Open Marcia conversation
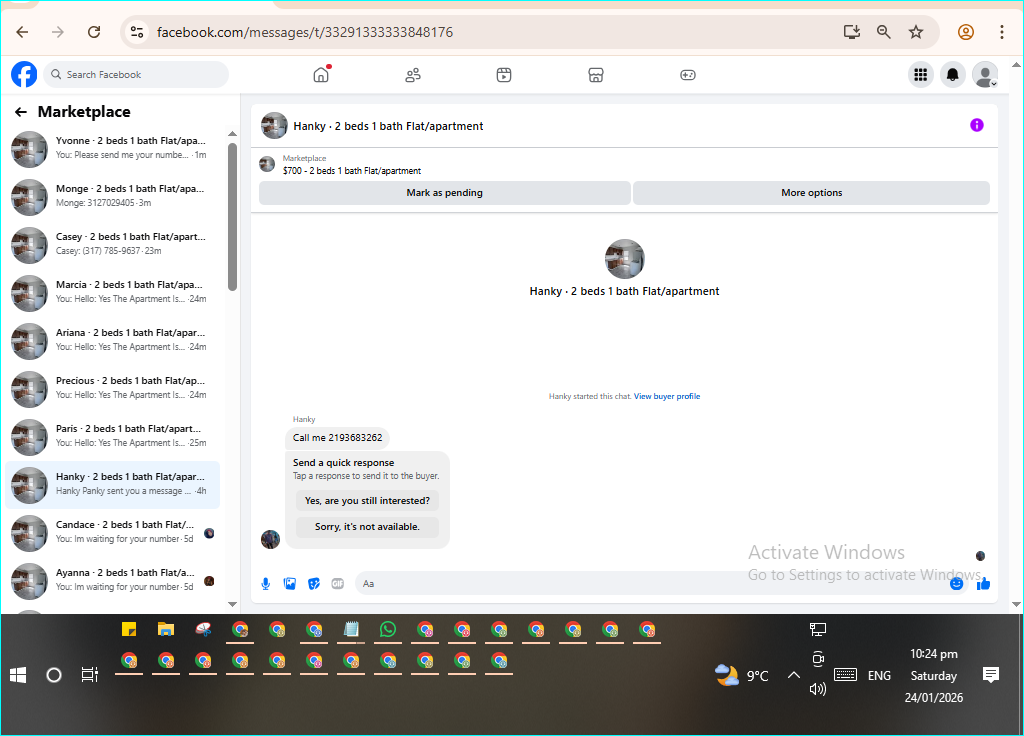 [112, 293]
